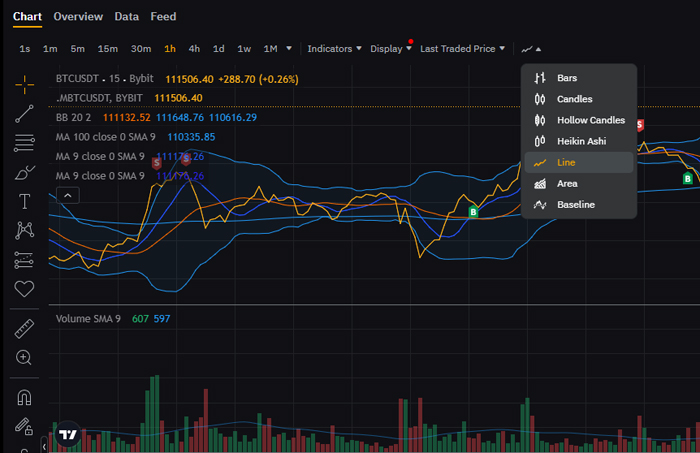Click the green B marker at right edge
The width and height of the screenshot is (700, 453).
coord(688,179)
